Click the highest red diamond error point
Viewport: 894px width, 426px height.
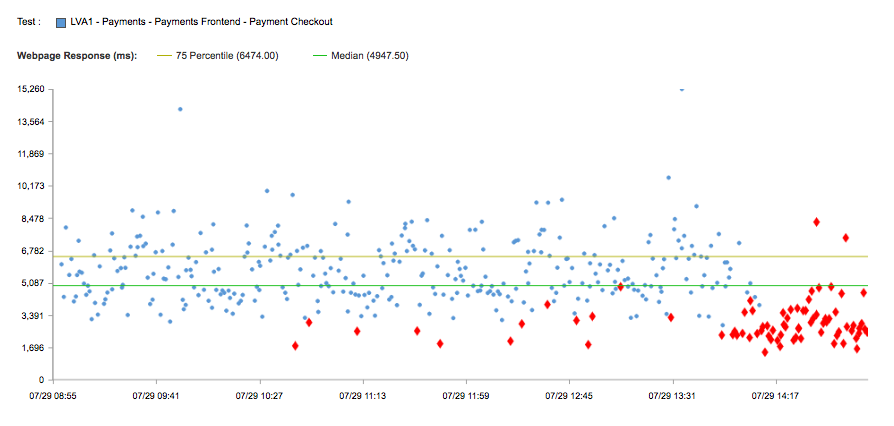pos(817,221)
